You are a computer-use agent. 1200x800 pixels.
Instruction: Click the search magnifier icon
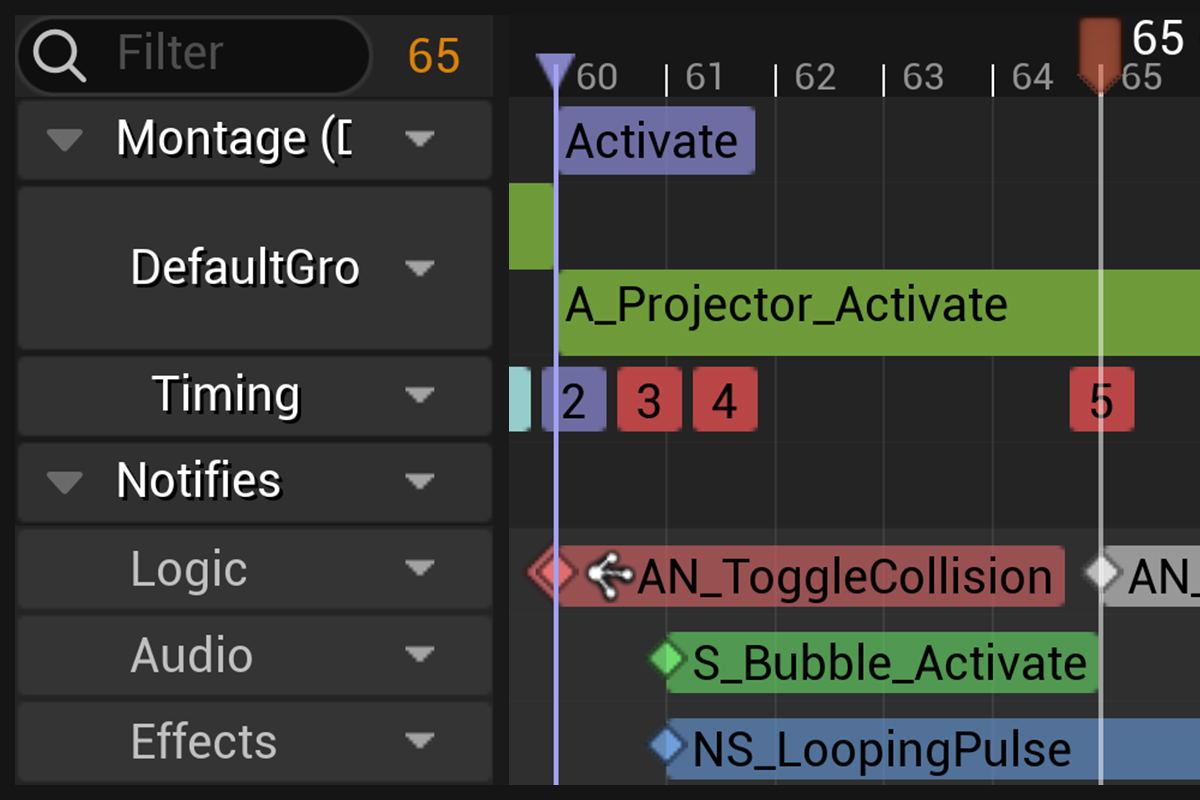59,55
